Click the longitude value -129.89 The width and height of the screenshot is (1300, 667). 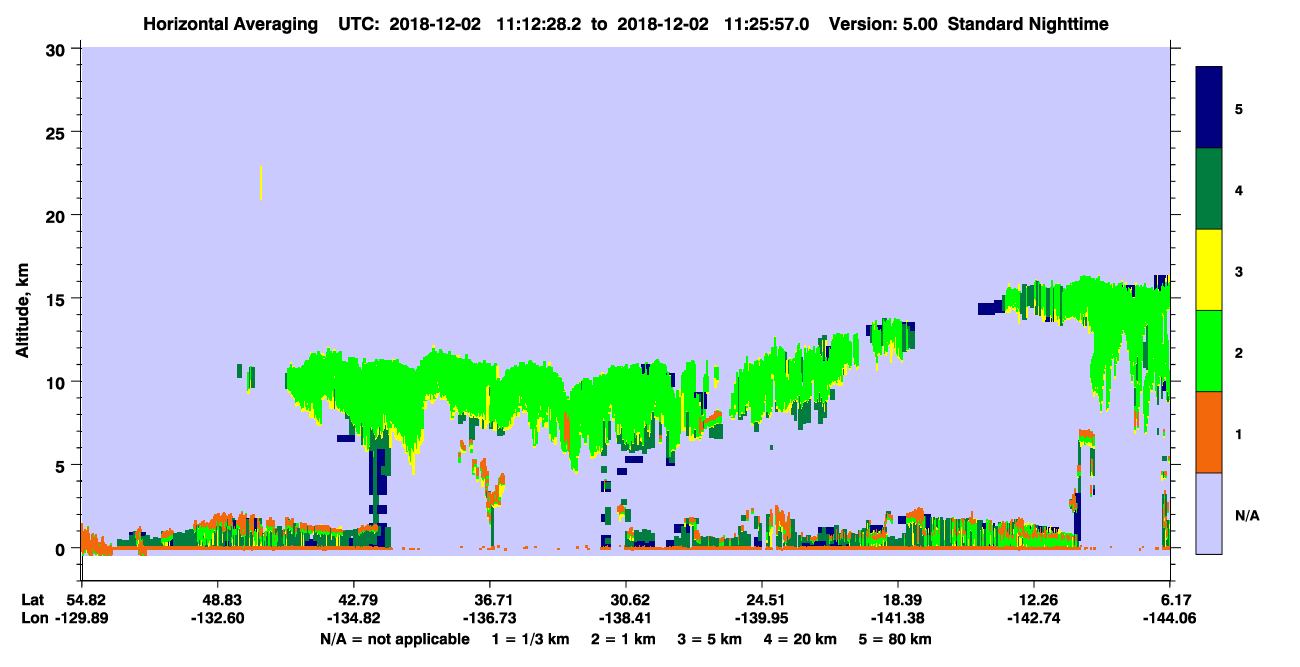(x=83, y=618)
